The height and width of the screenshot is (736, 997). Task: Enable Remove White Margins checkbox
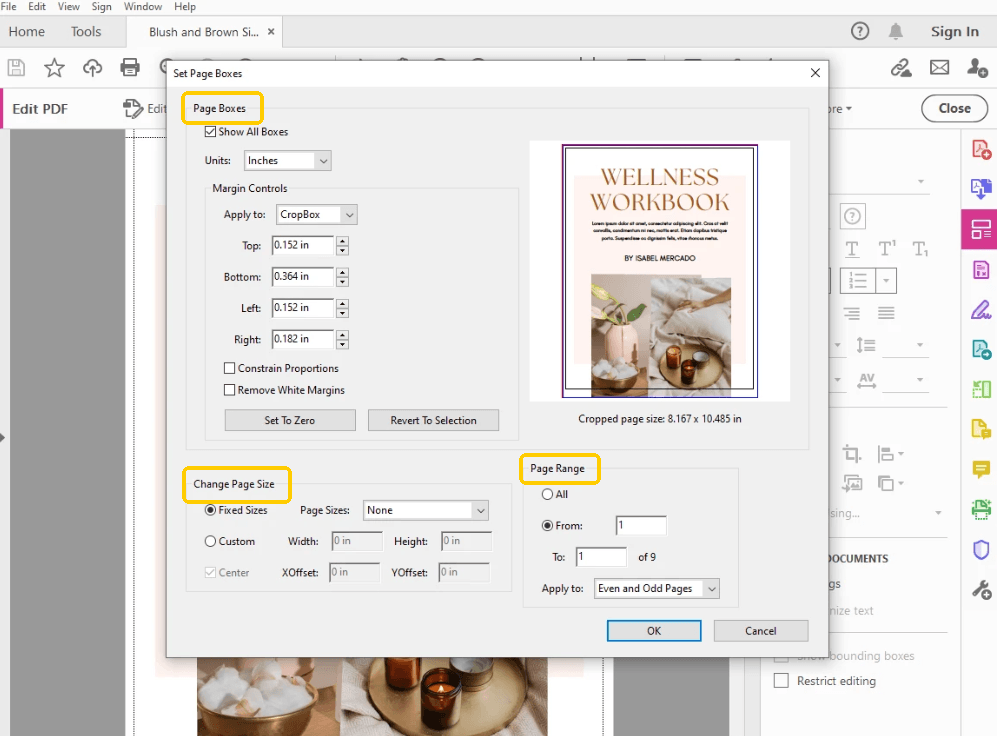tap(230, 390)
